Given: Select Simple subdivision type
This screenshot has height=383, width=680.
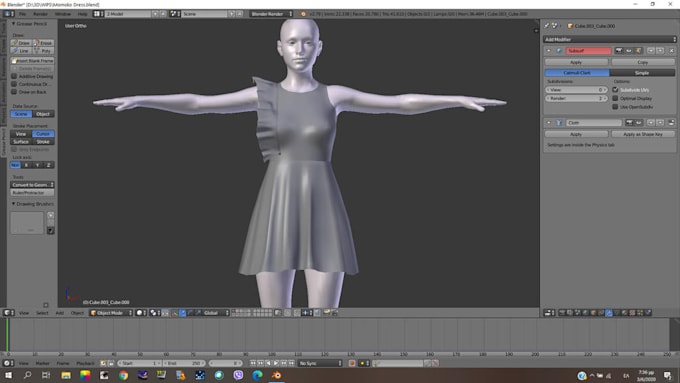Looking at the screenshot, I should click(x=642, y=73).
